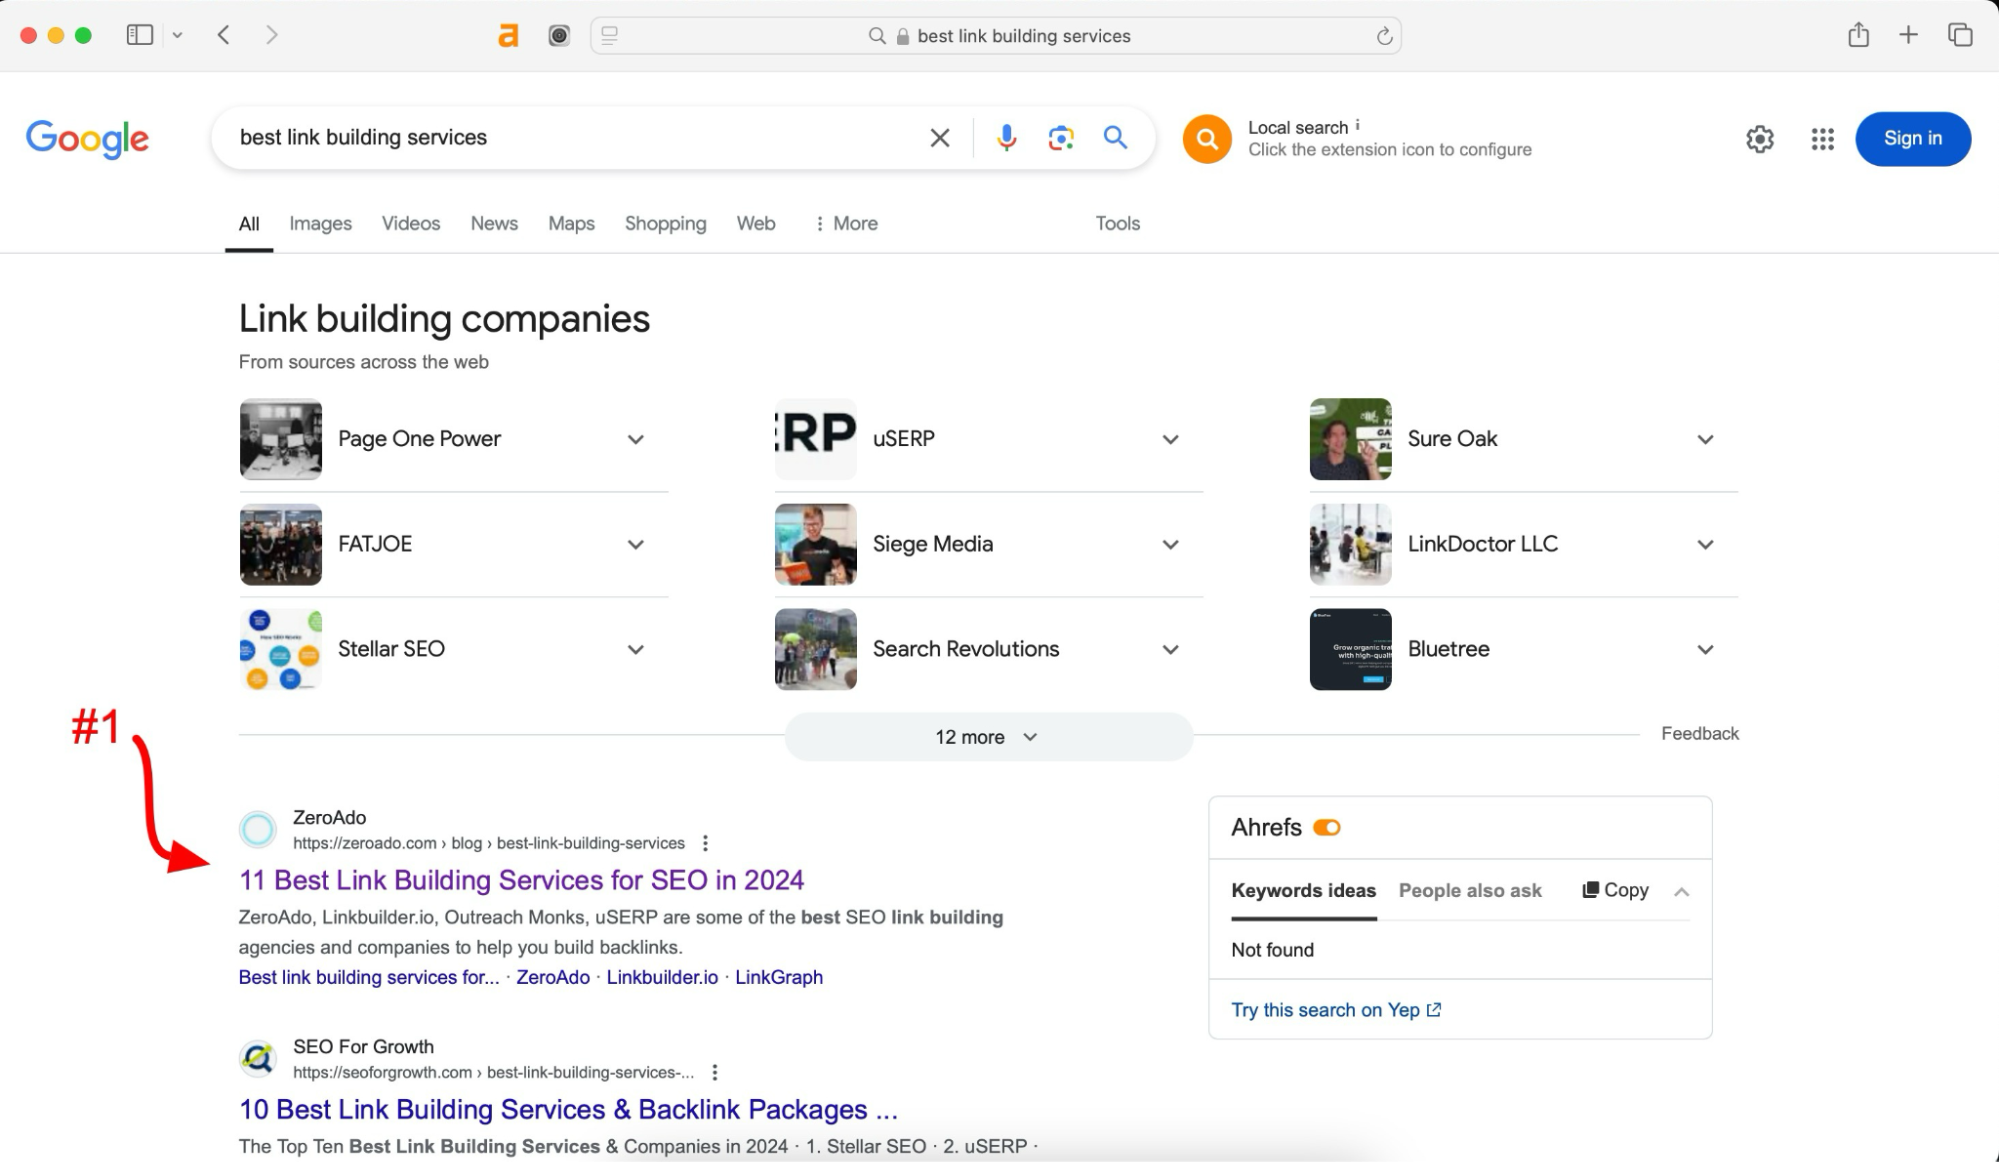The height and width of the screenshot is (1162, 1999).
Task: Open the Google apps grid icon
Action: (1822, 139)
